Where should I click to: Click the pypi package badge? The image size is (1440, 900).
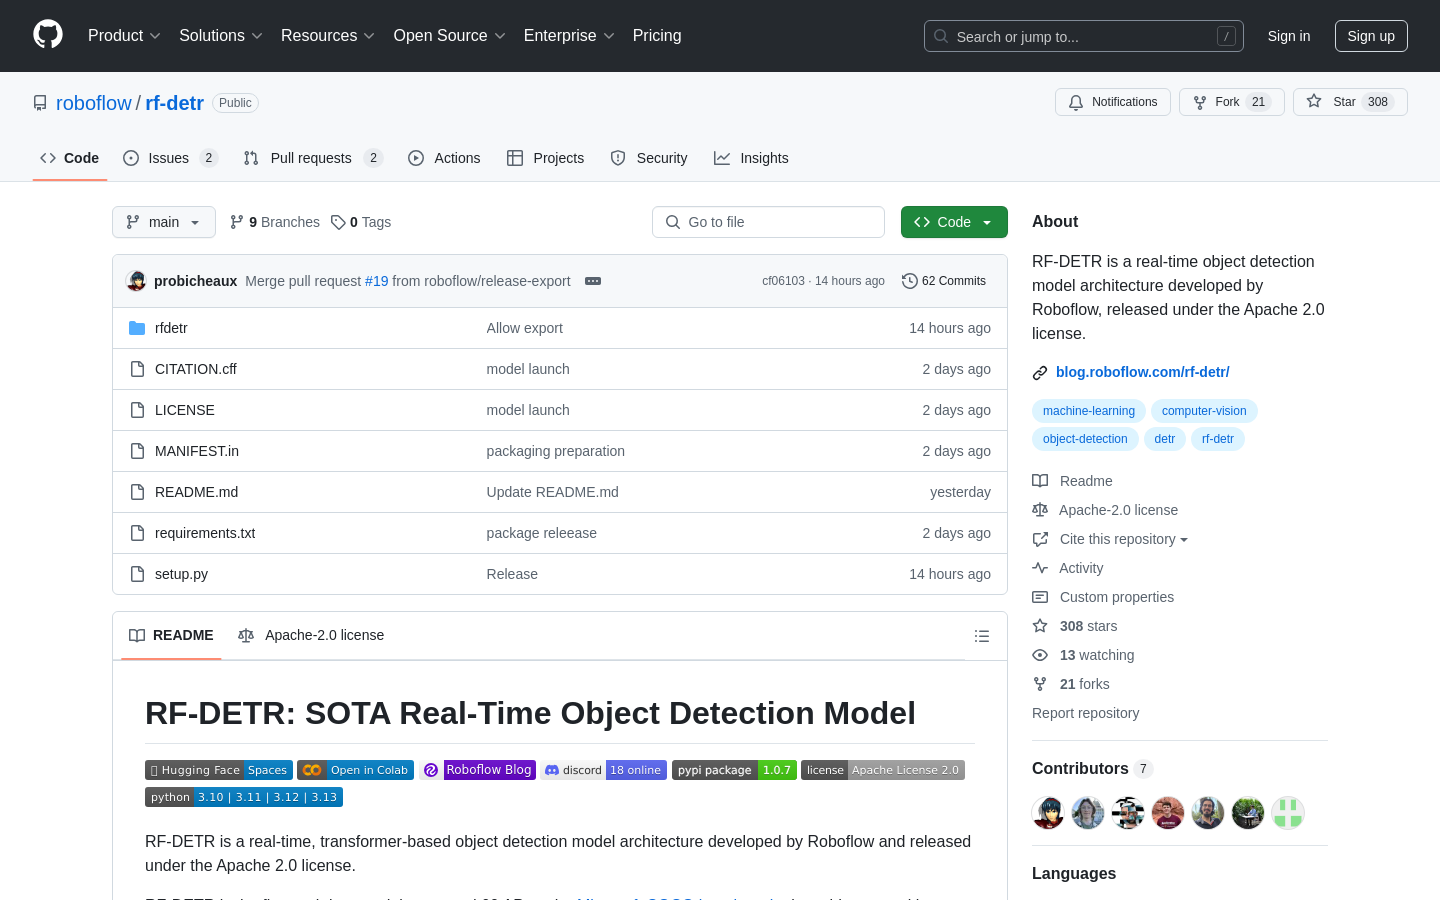[734, 770]
